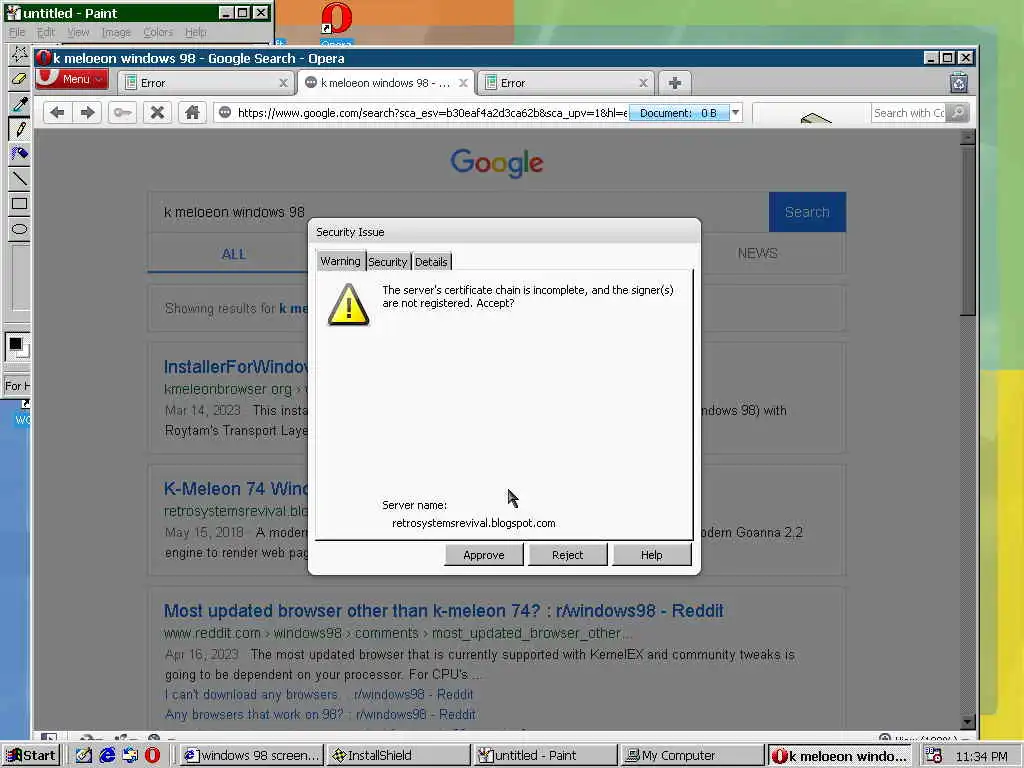Close the k meloeon windows 98 tab
1024x768 pixels.
[463, 83]
